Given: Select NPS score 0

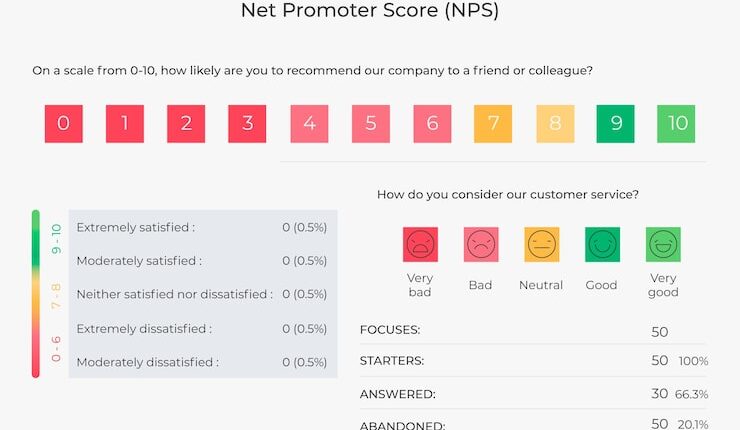Looking at the screenshot, I should [64, 124].
